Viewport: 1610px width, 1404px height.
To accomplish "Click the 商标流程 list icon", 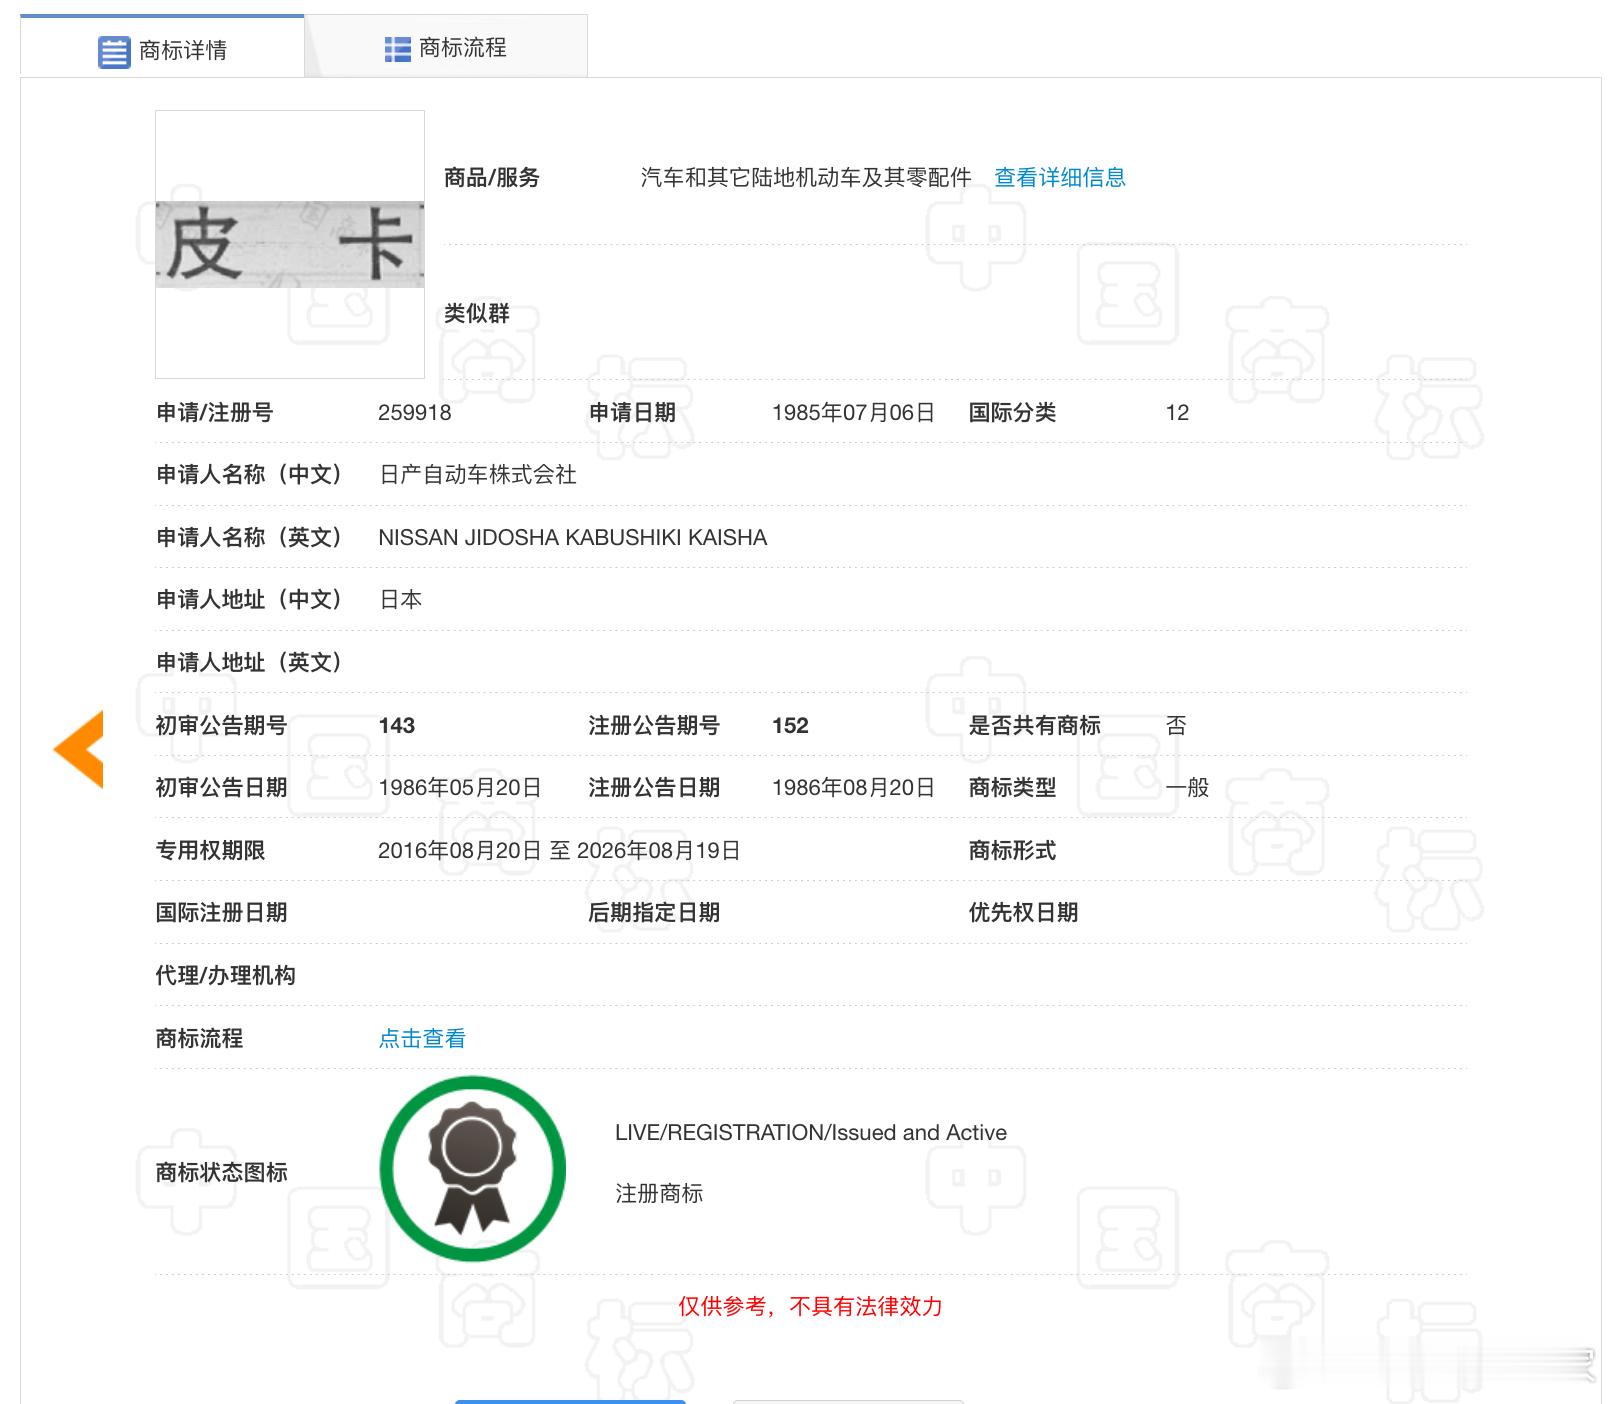I will (397, 49).
